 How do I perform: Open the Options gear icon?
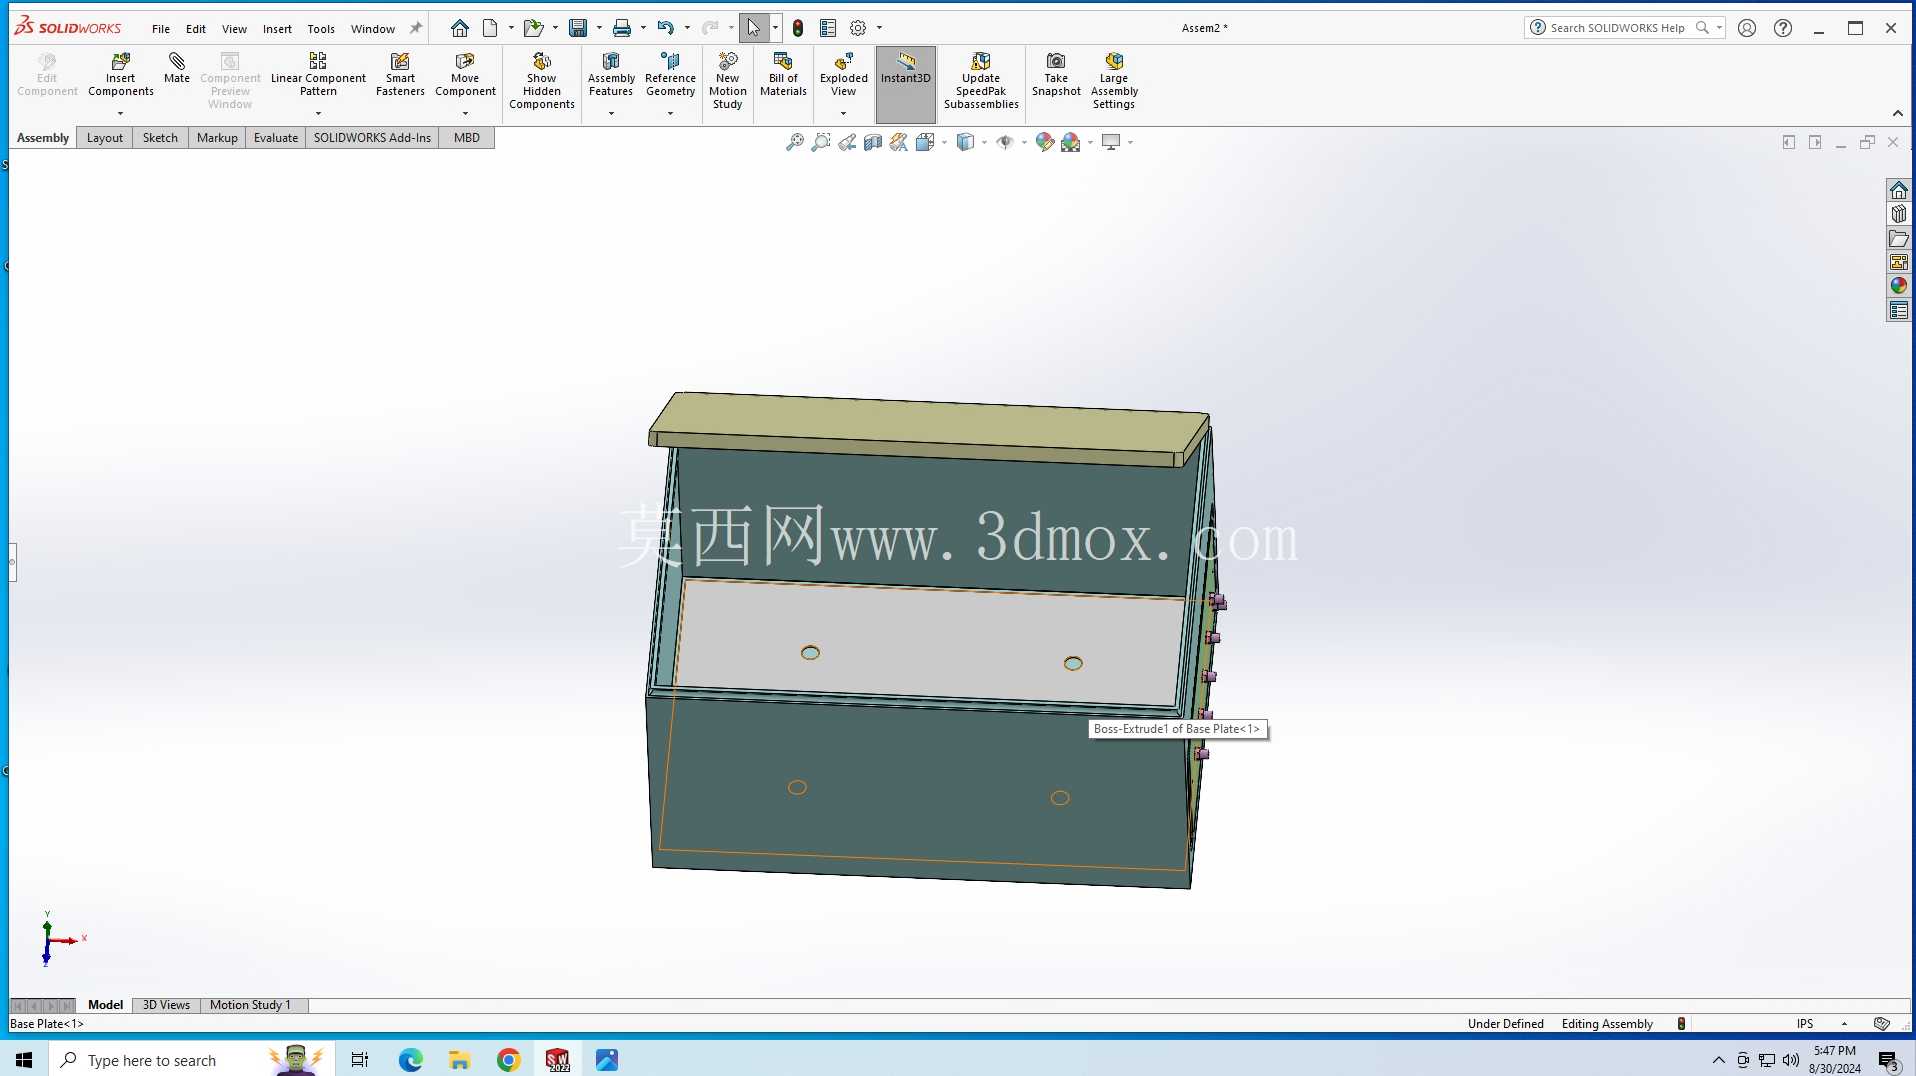tap(858, 28)
